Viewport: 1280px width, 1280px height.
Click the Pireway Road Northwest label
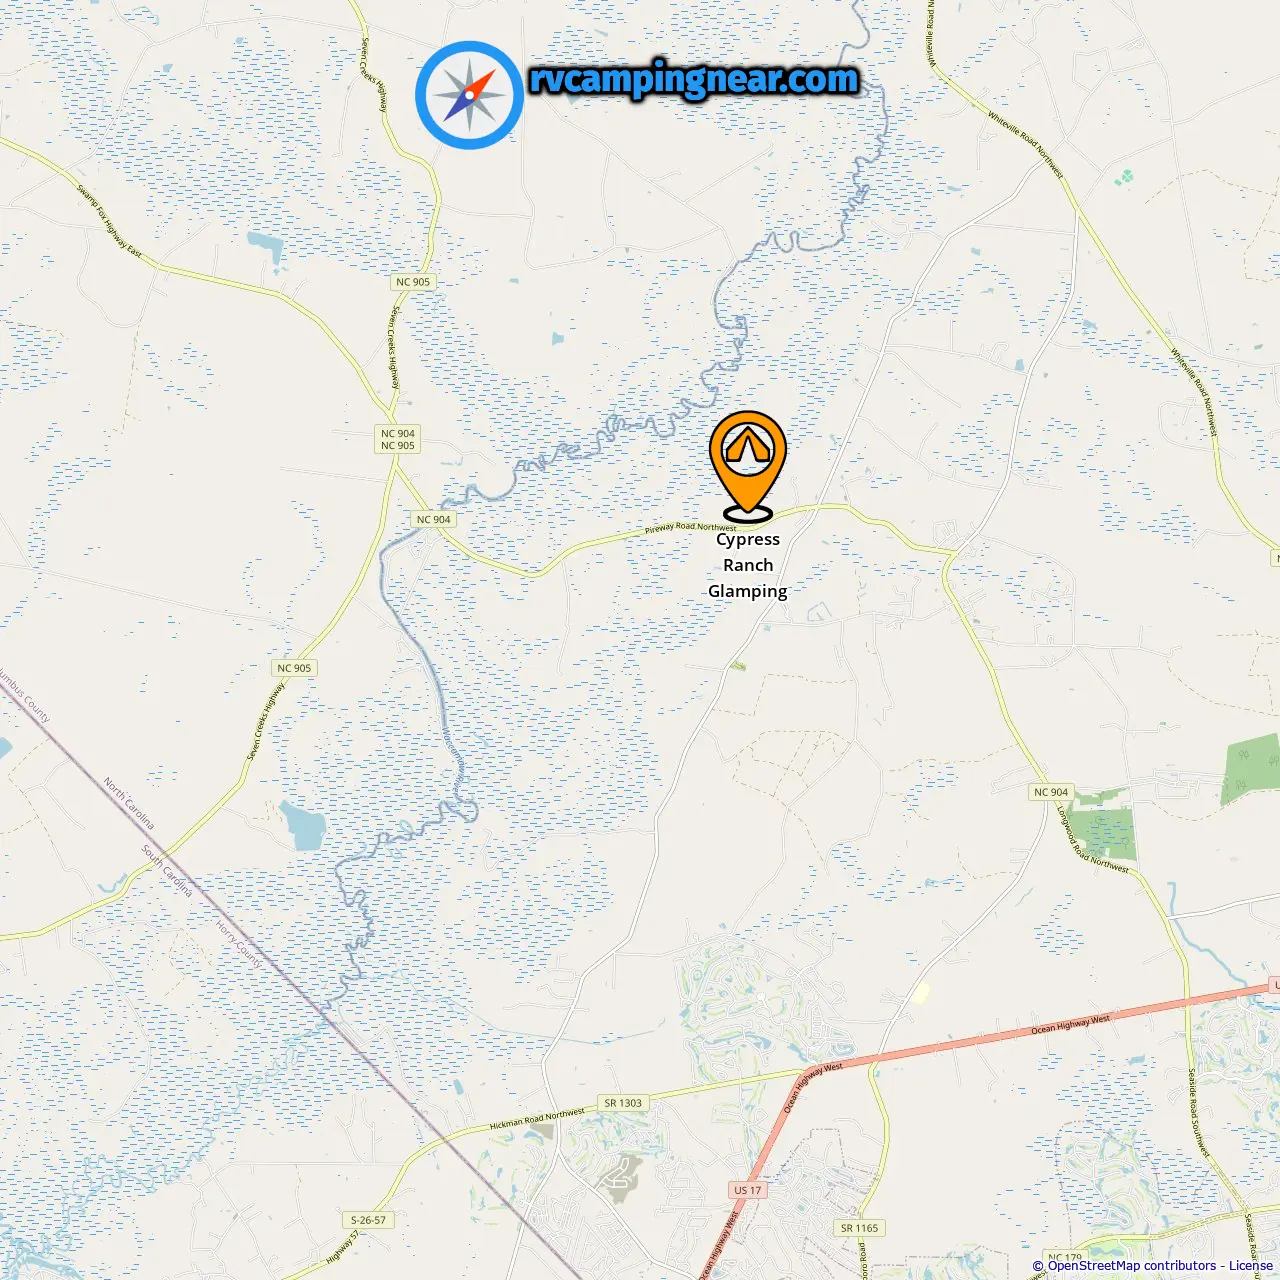[691, 527]
